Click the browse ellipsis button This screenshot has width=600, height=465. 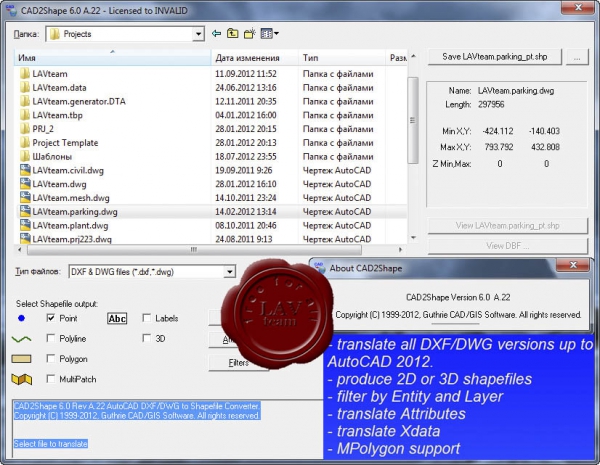(x=577, y=57)
